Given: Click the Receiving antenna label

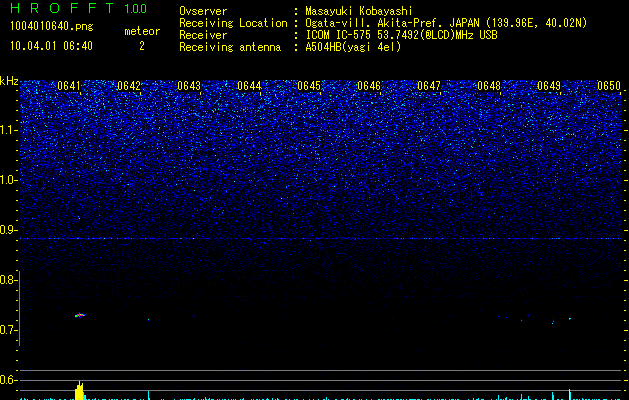Looking at the screenshot, I should (x=230, y=47).
